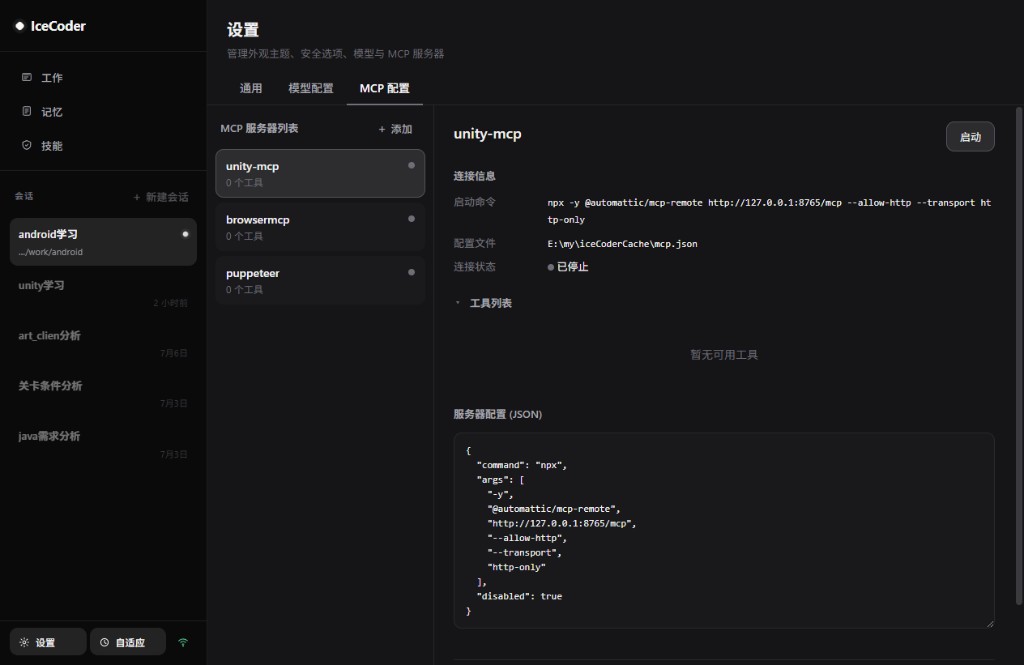Click the 暂无可用工具 placeholder text

pos(724,355)
